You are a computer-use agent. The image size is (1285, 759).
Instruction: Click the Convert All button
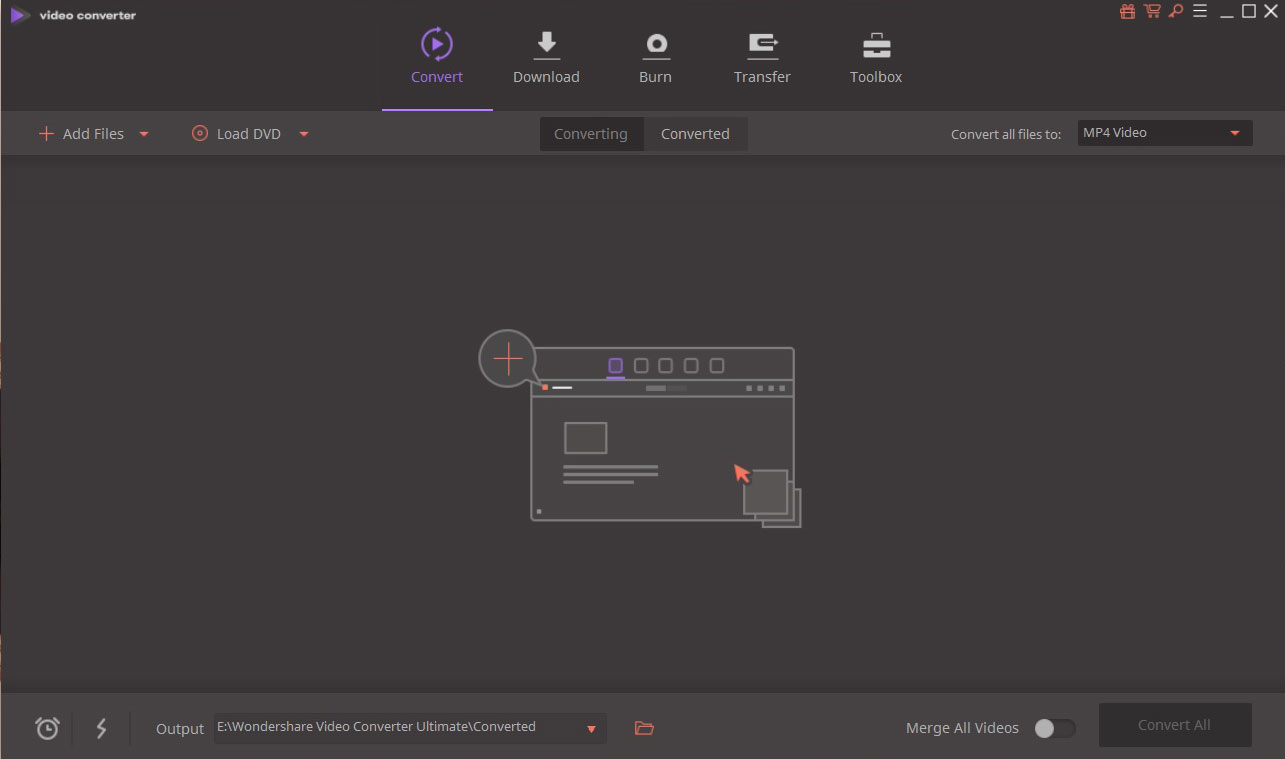pyautogui.click(x=1175, y=725)
